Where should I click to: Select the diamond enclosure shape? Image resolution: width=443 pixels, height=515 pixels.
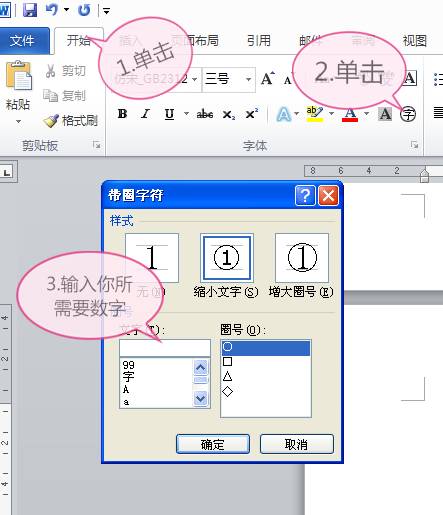[x=227, y=391]
